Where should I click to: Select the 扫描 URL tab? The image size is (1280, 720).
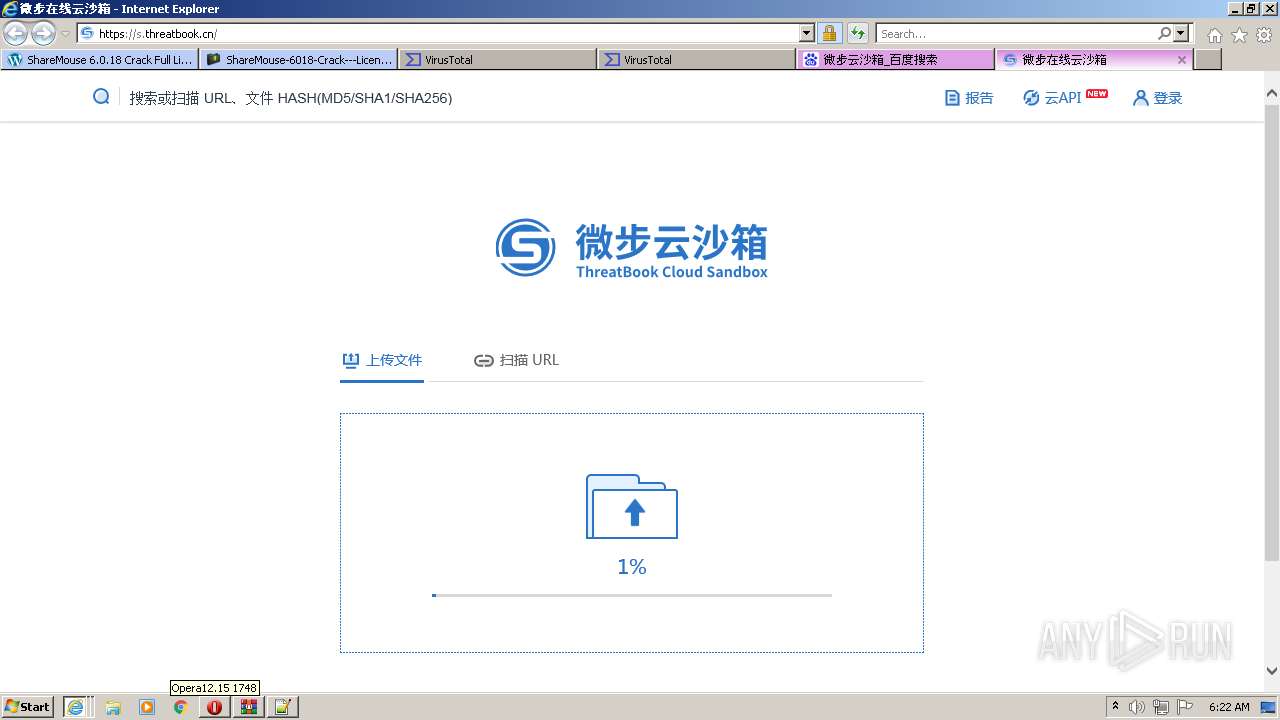click(516, 360)
